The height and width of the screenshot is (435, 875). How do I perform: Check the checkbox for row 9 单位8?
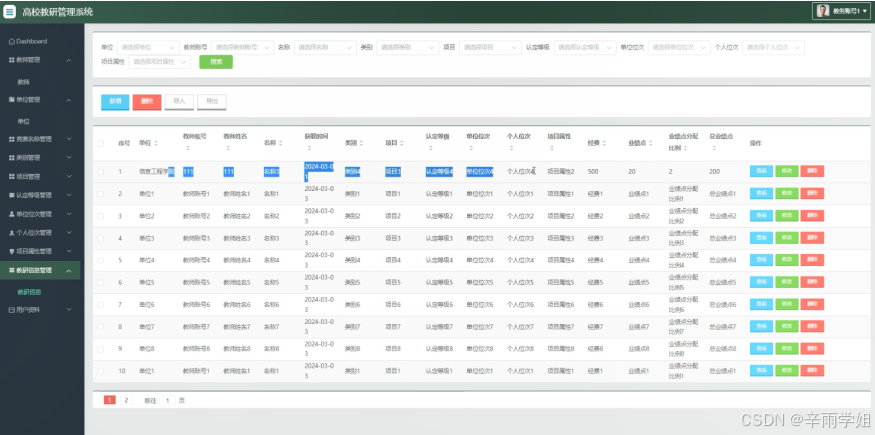[x=100, y=349]
